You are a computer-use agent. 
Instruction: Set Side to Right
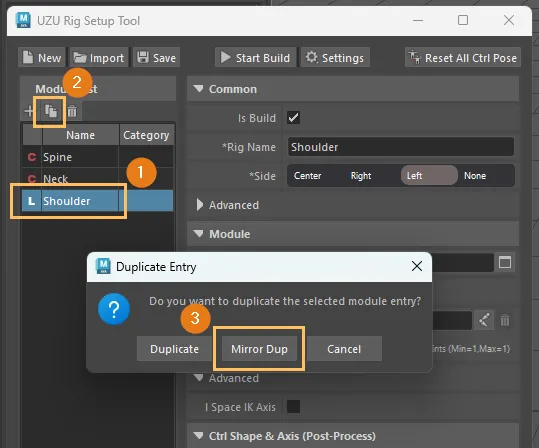[361, 176]
